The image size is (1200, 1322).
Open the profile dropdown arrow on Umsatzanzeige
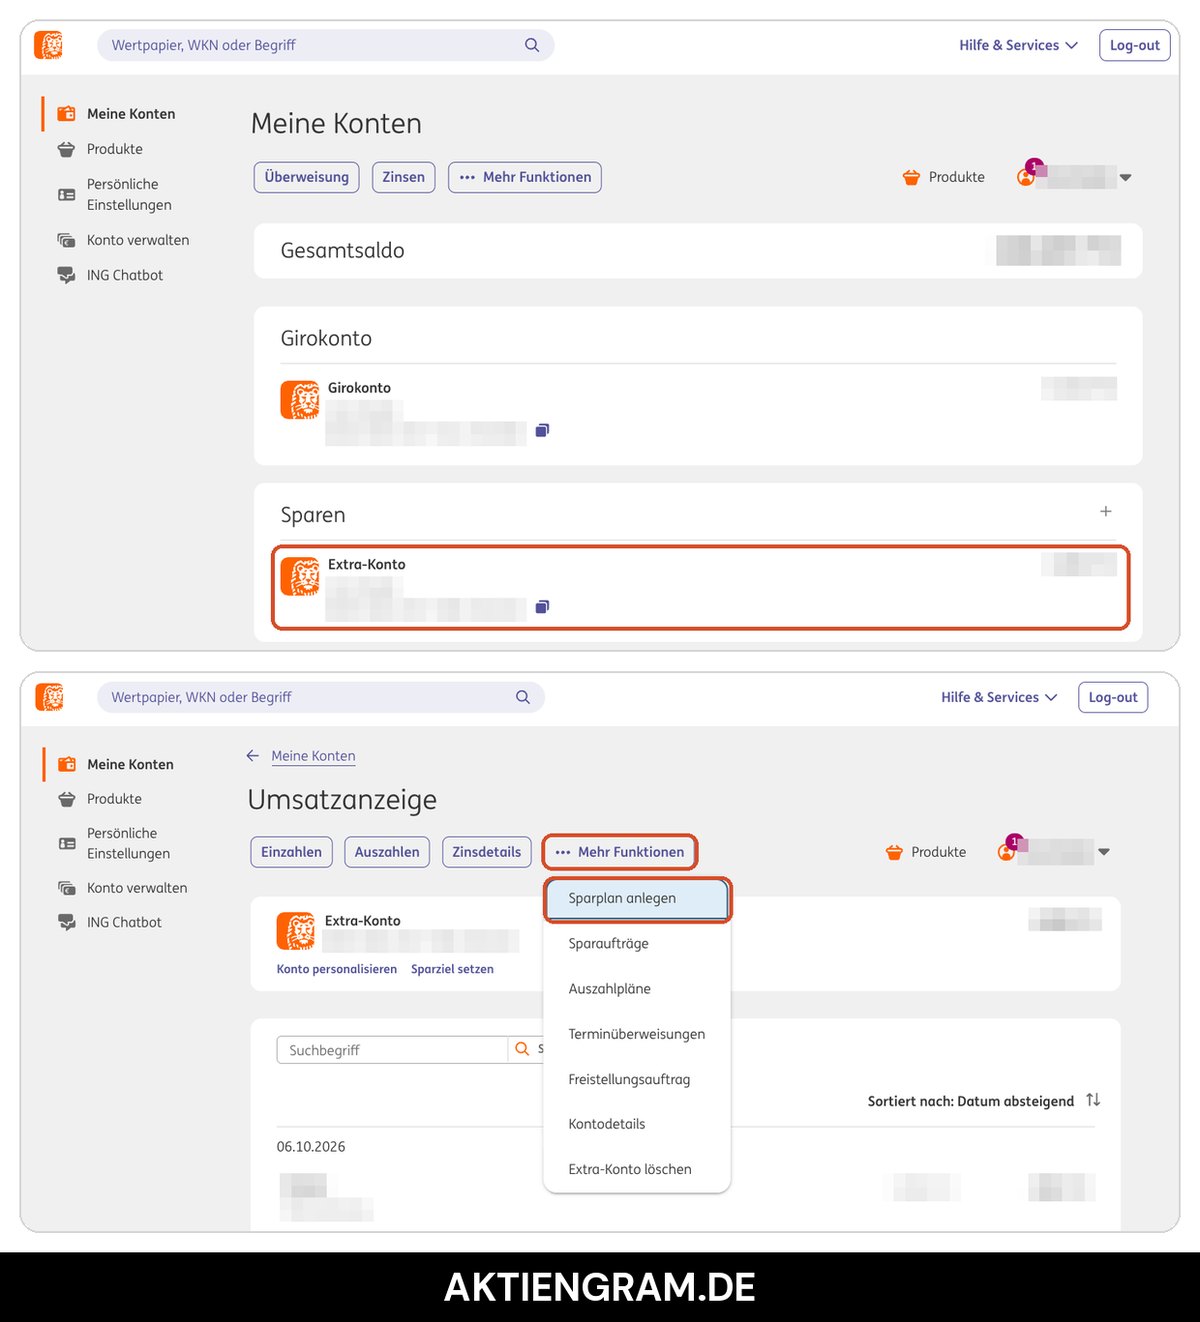(1104, 852)
